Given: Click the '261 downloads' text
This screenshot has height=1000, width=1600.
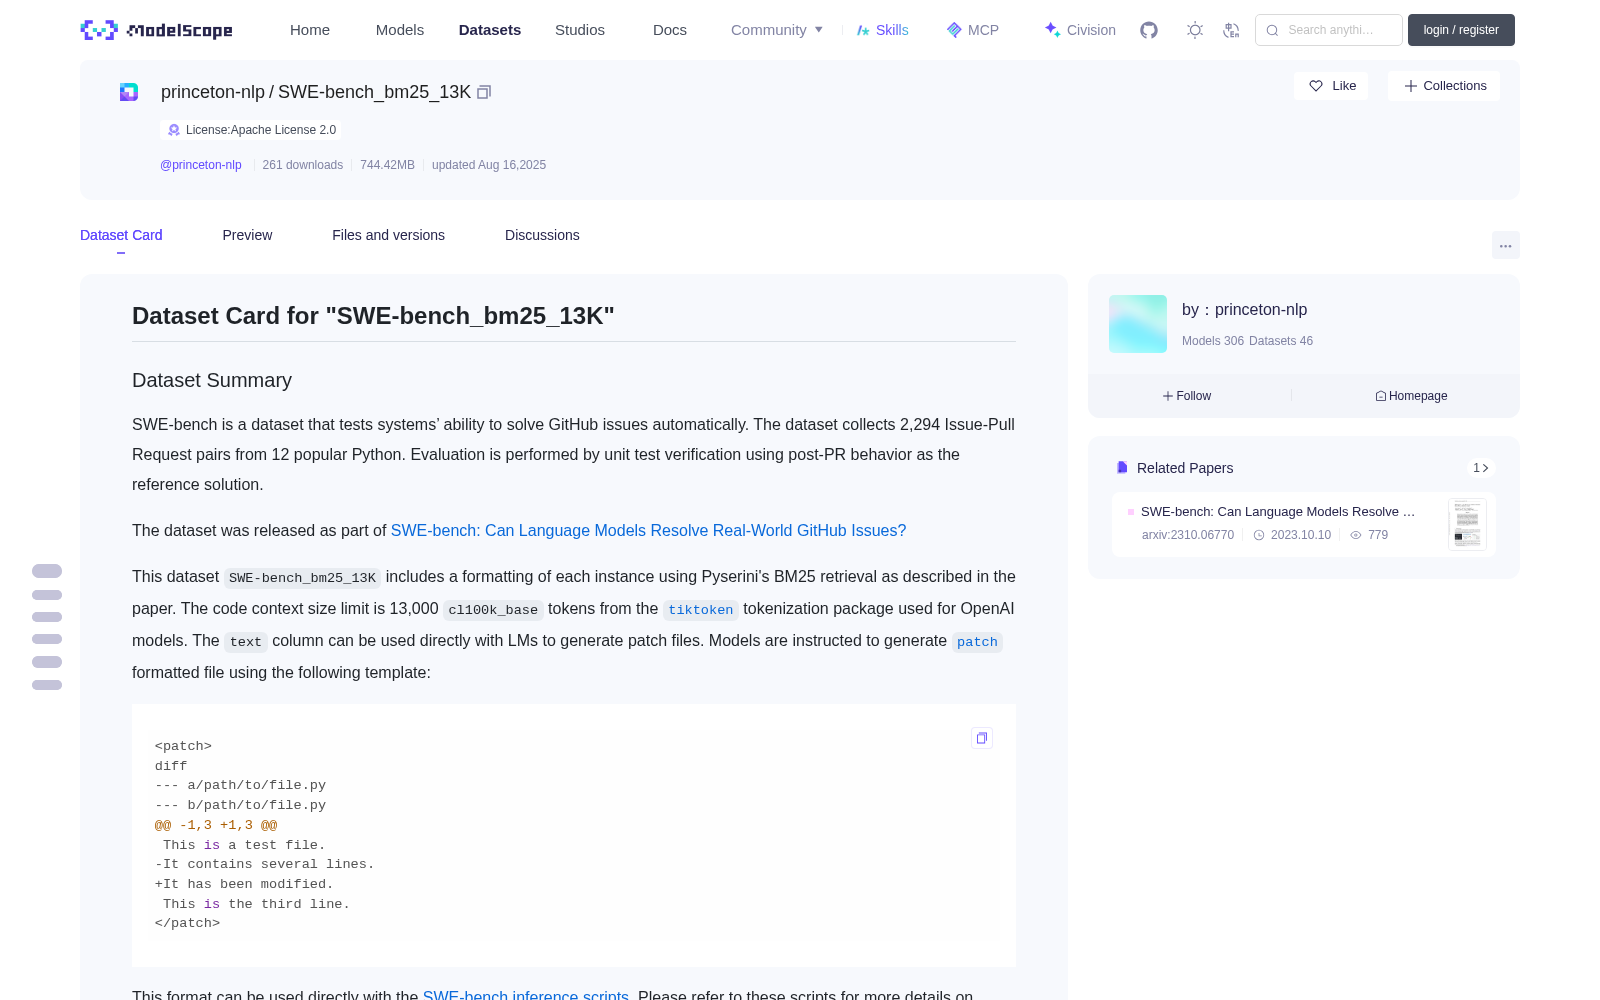Looking at the screenshot, I should point(303,165).
